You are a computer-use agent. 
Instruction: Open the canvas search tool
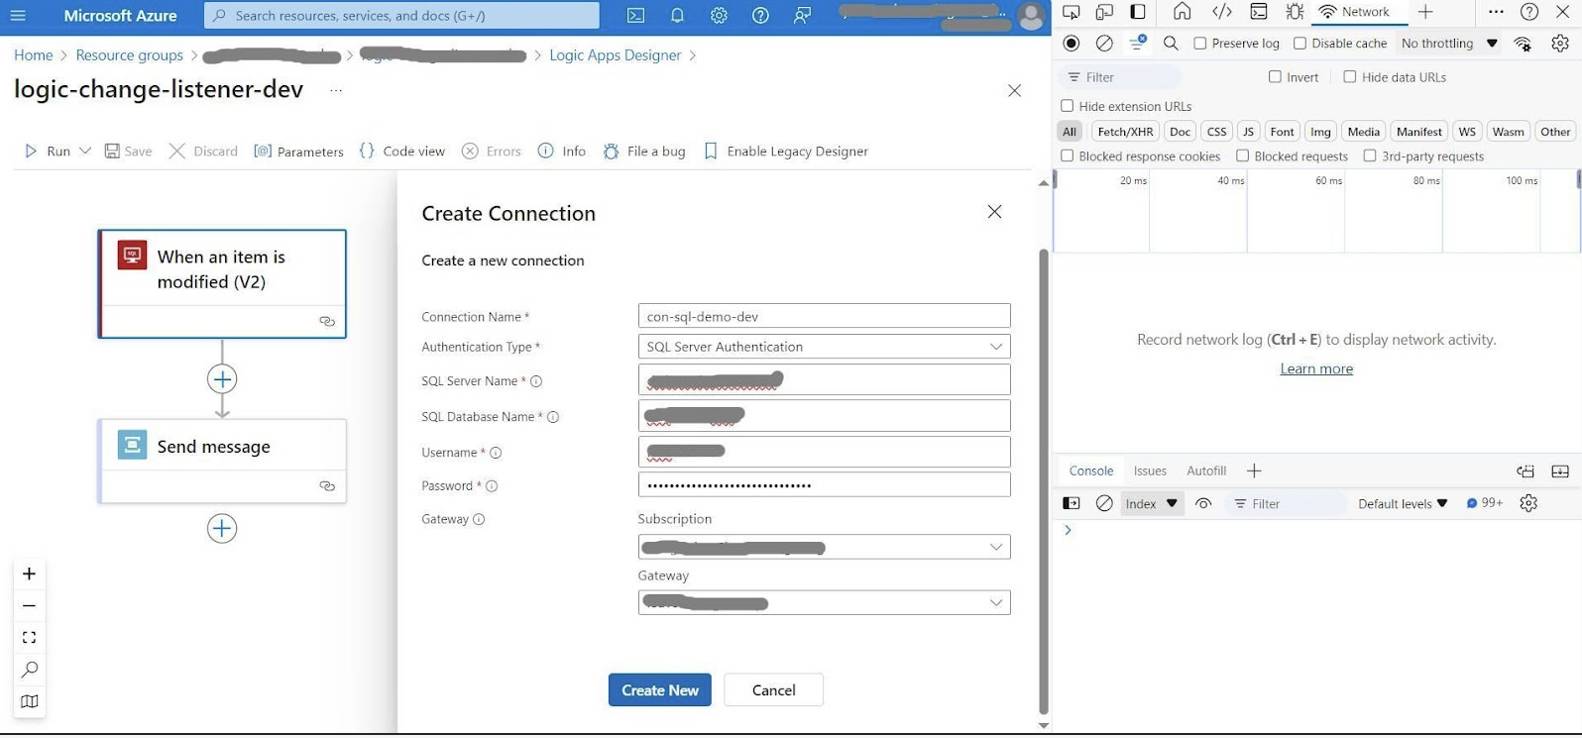tap(29, 669)
